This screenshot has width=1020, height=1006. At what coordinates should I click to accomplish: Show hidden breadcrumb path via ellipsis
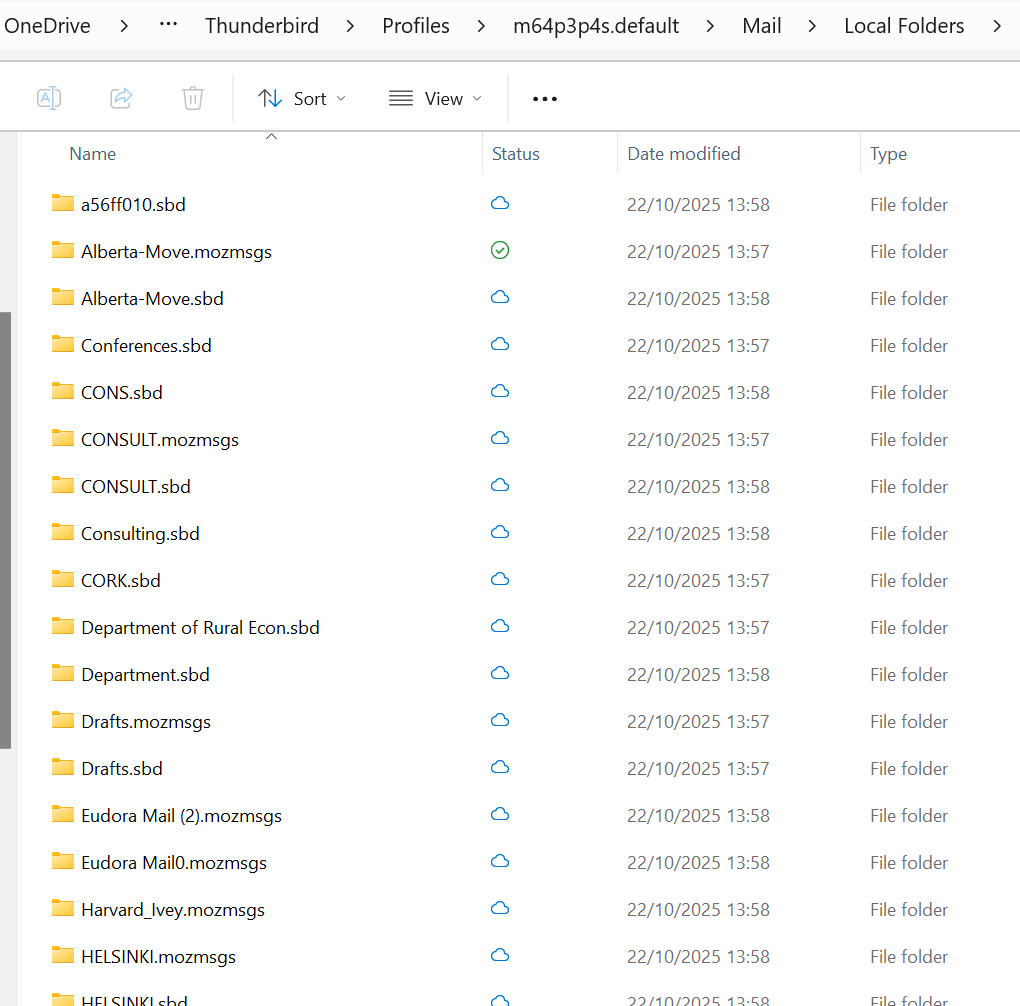pos(169,26)
